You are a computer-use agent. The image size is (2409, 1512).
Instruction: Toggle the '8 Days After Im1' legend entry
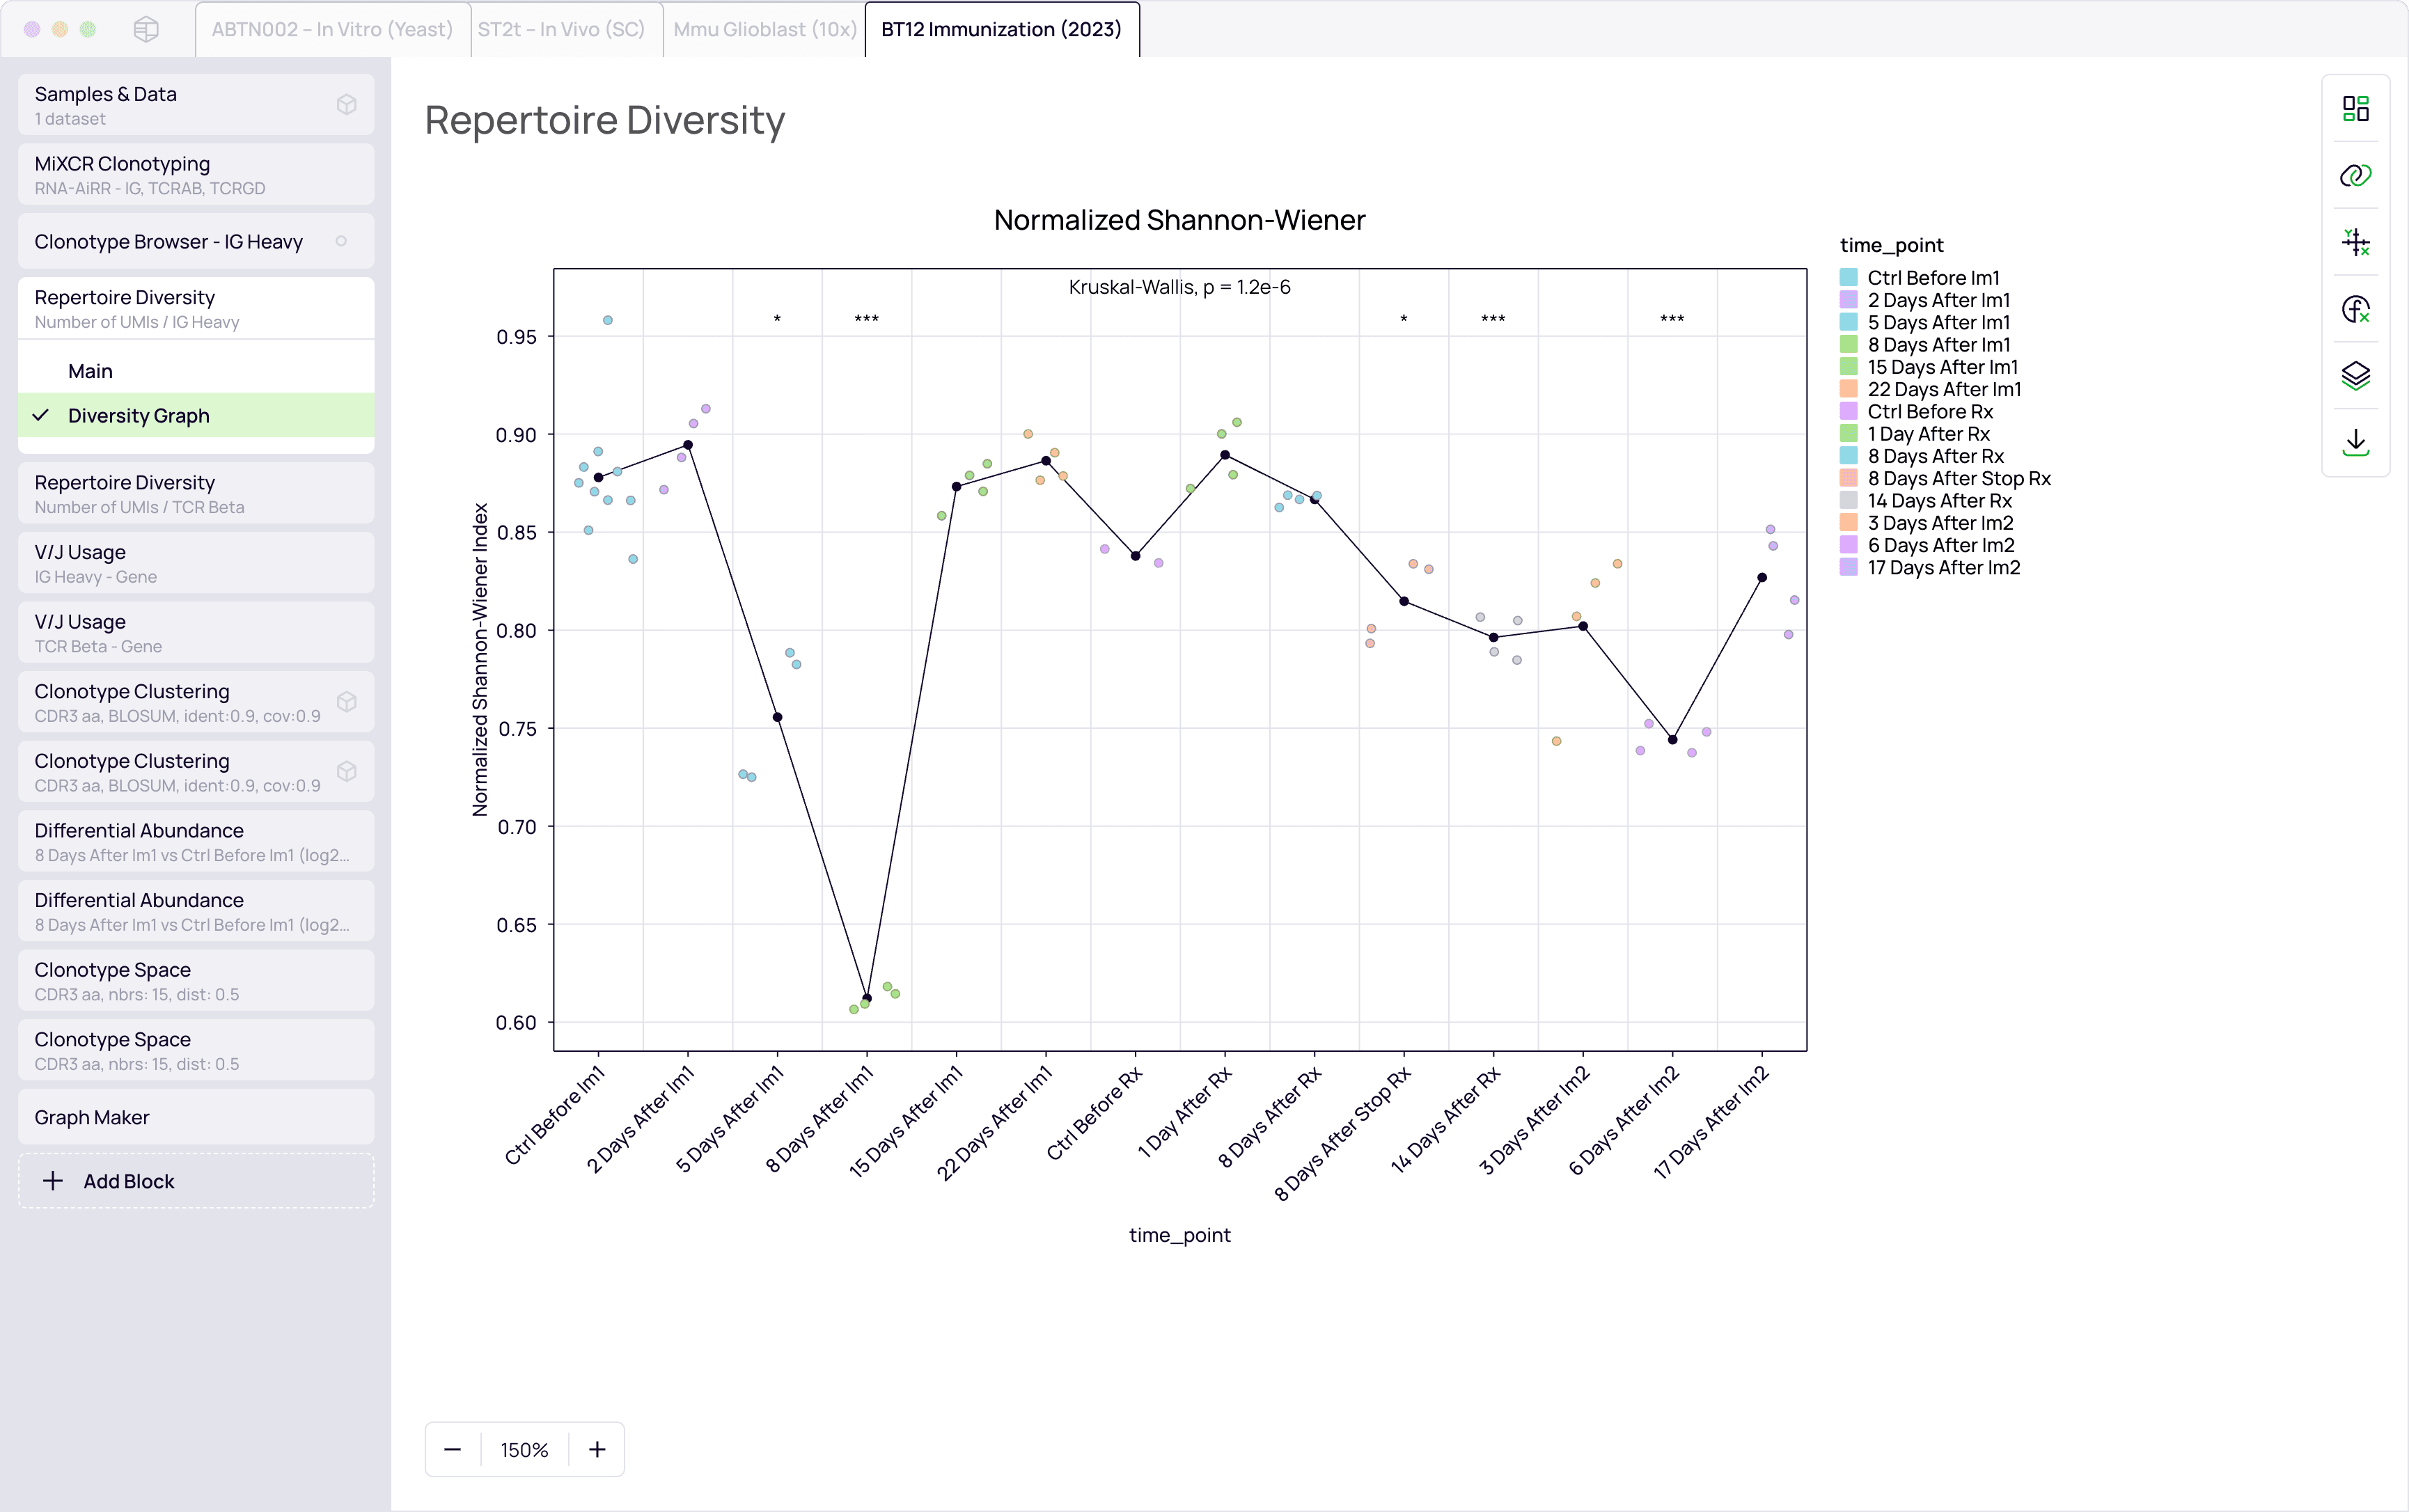(x=1938, y=345)
